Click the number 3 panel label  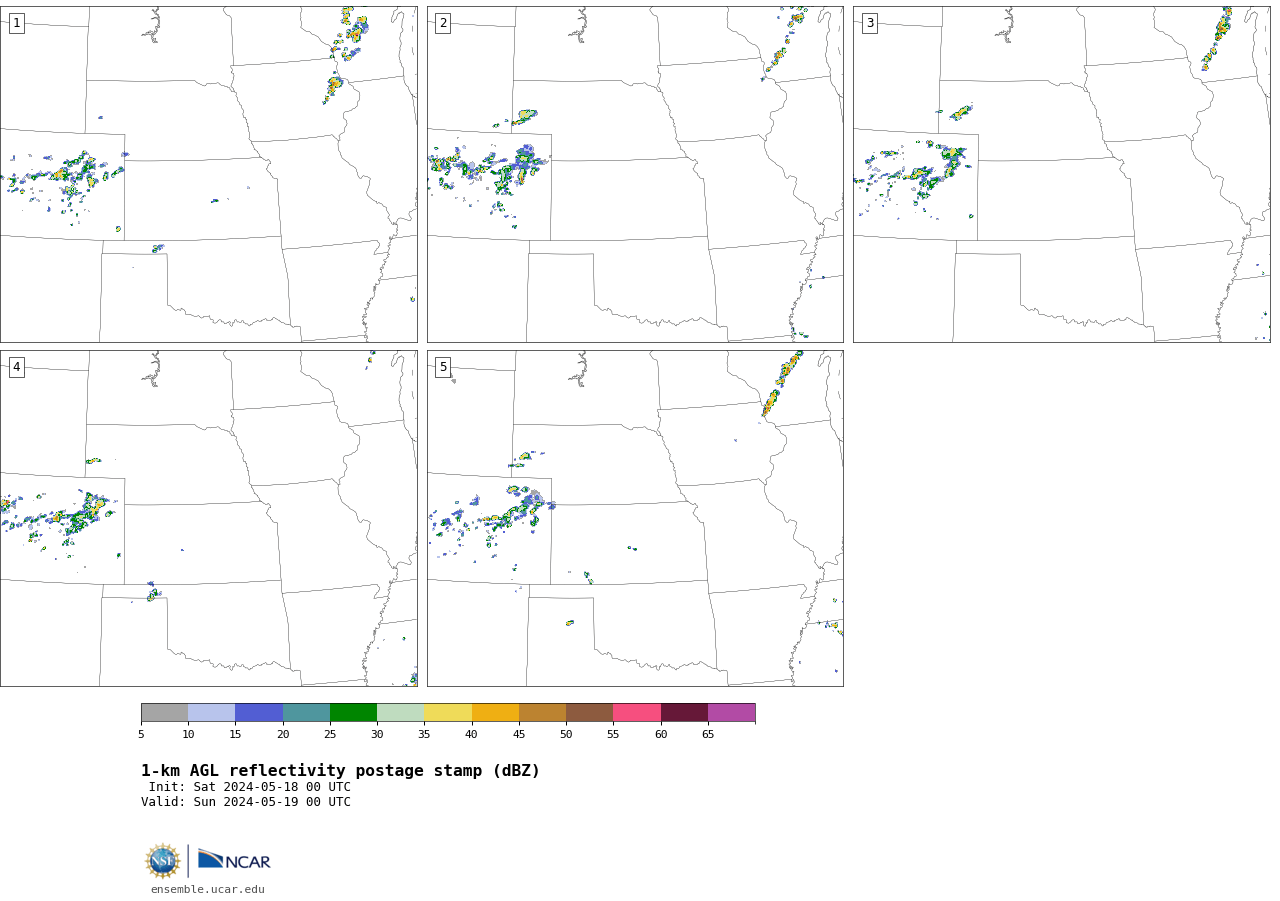[x=869, y=23]
